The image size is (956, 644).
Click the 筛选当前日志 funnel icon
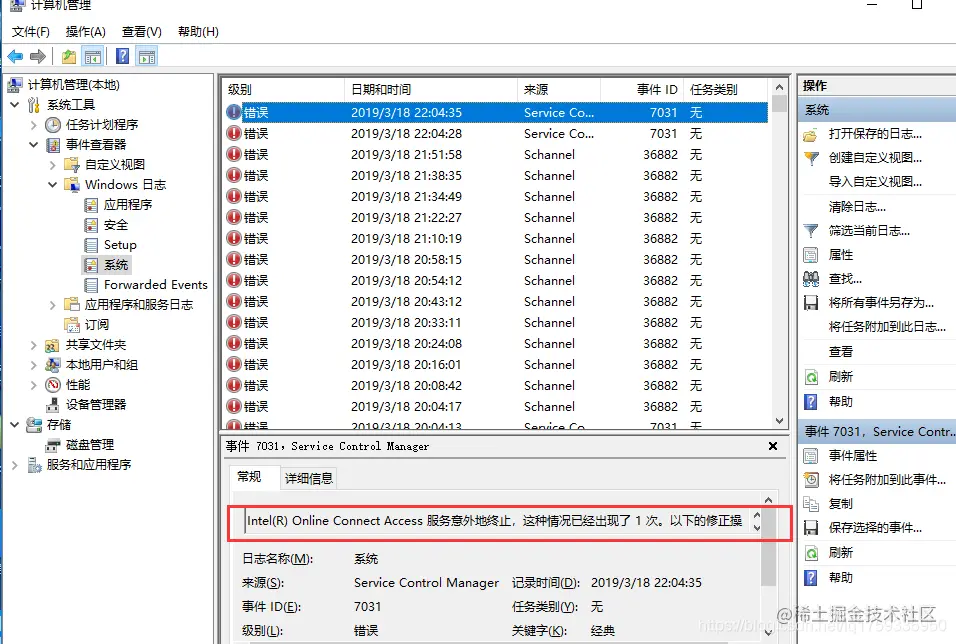point(811,231)
